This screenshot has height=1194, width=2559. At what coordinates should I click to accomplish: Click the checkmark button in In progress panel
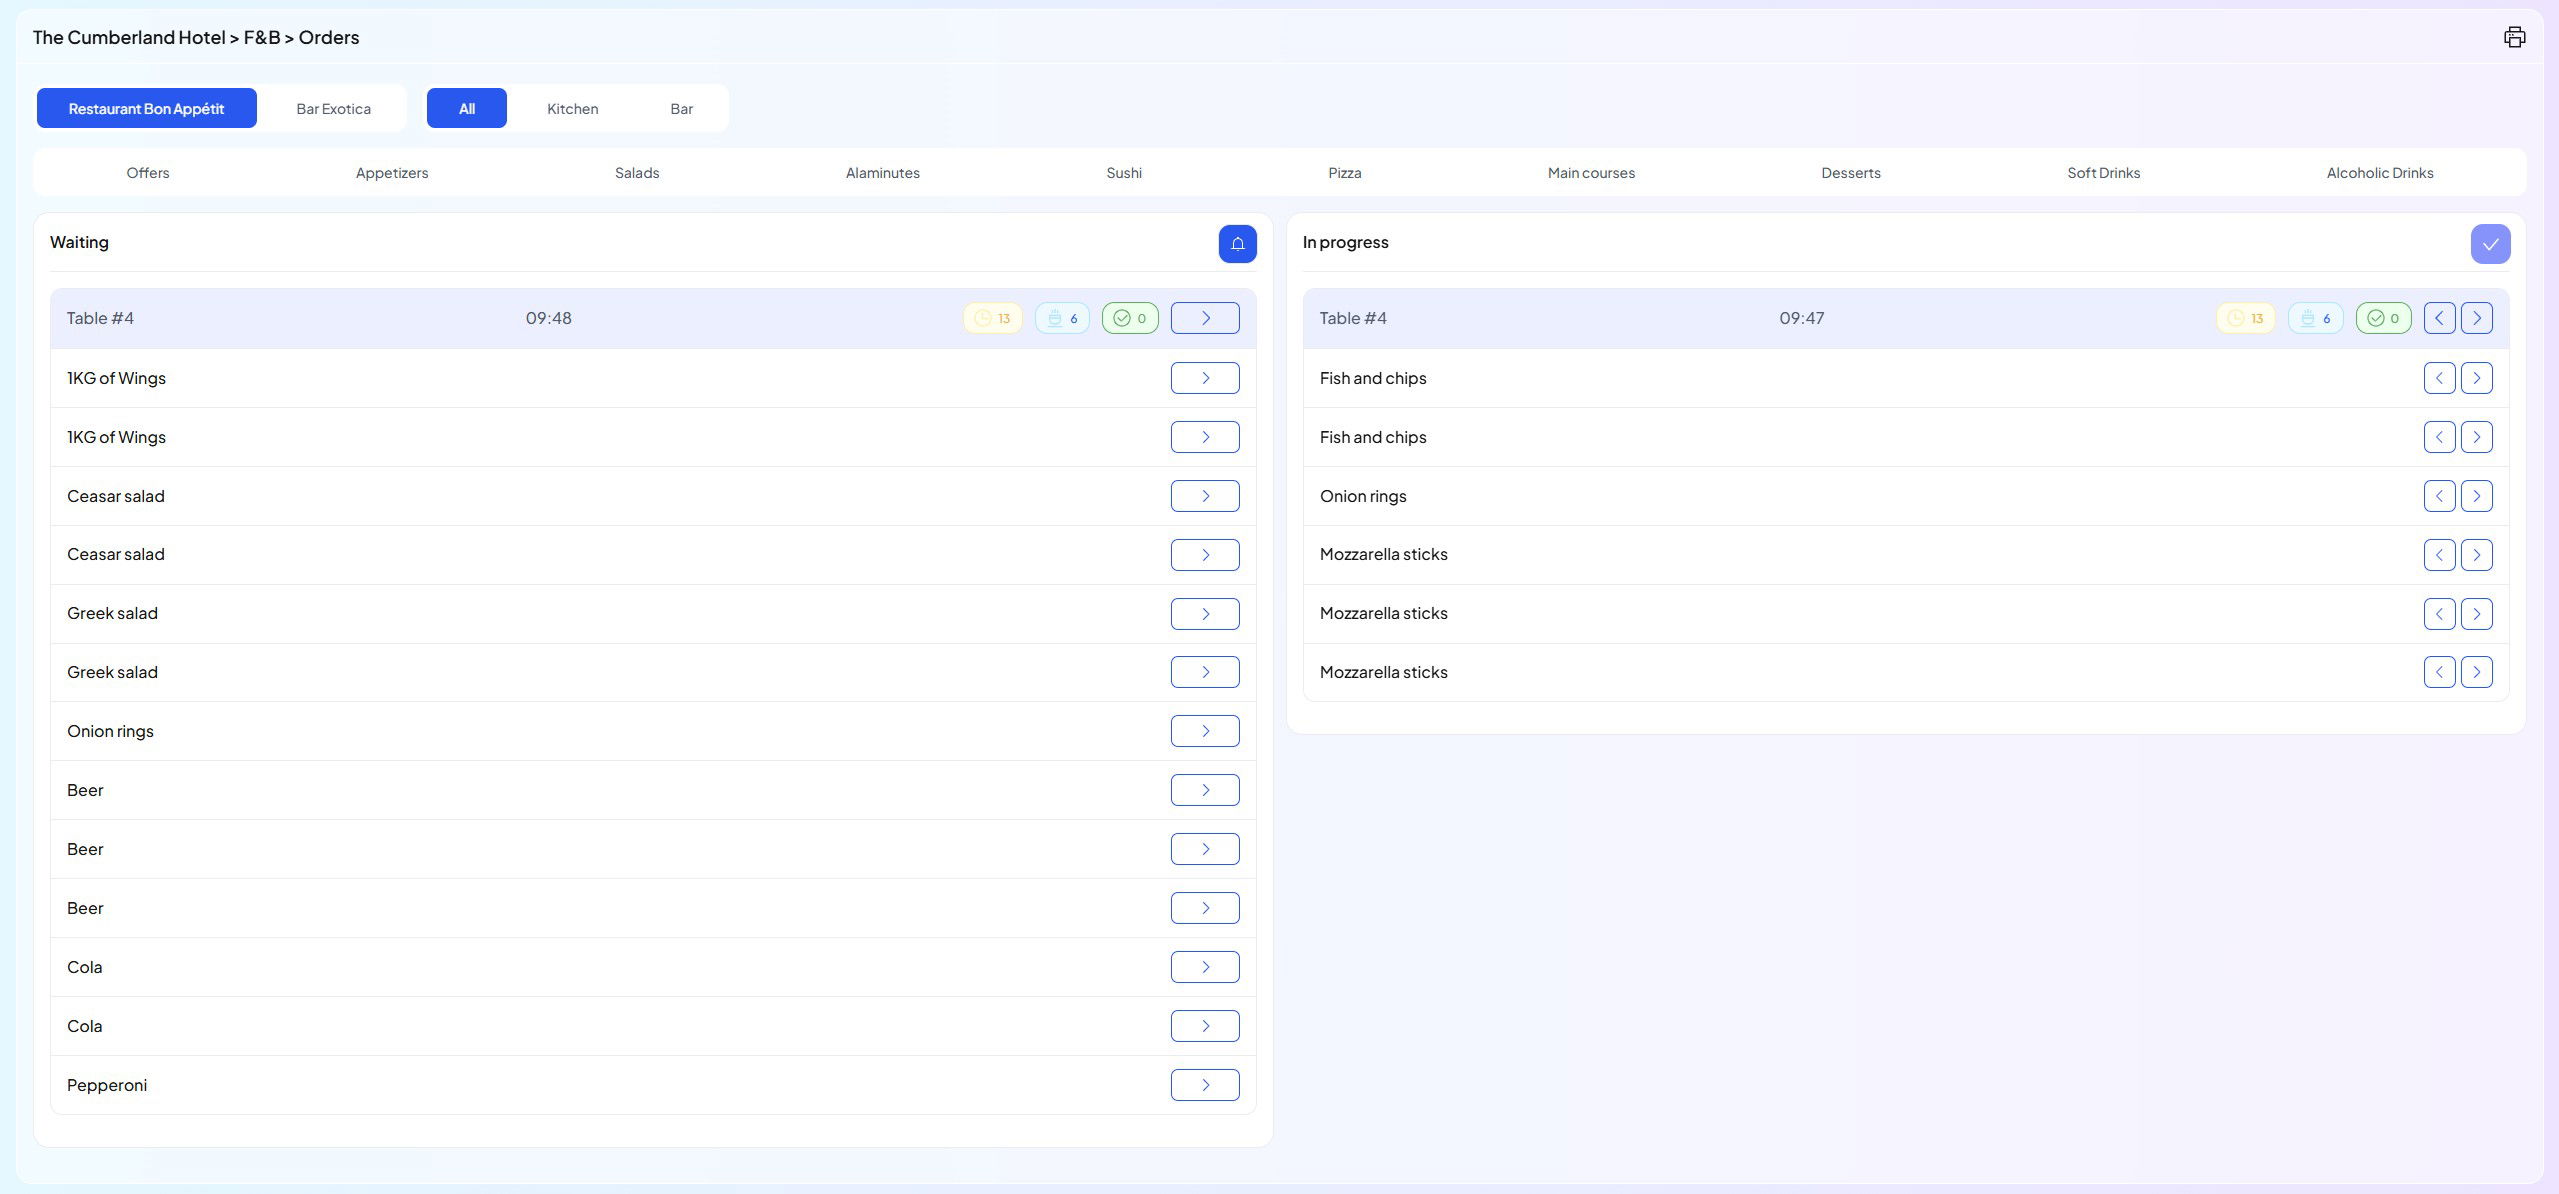[x=2489, y=244]
